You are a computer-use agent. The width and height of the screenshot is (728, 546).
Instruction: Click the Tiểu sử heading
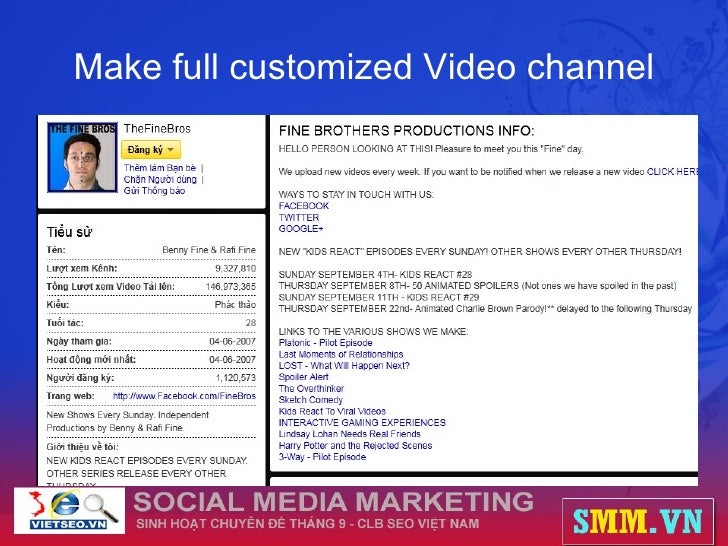click(x=69, y=232)
